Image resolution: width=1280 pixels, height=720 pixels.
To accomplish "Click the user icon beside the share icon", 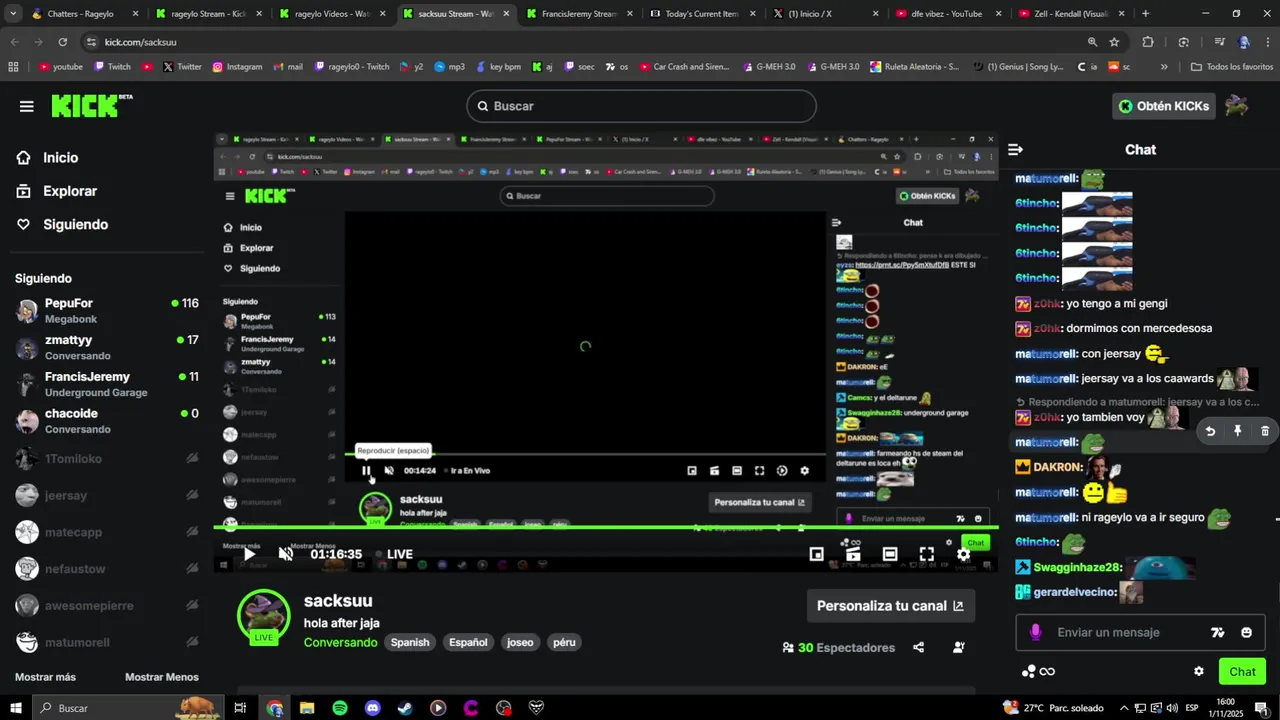I will [958, 648].
